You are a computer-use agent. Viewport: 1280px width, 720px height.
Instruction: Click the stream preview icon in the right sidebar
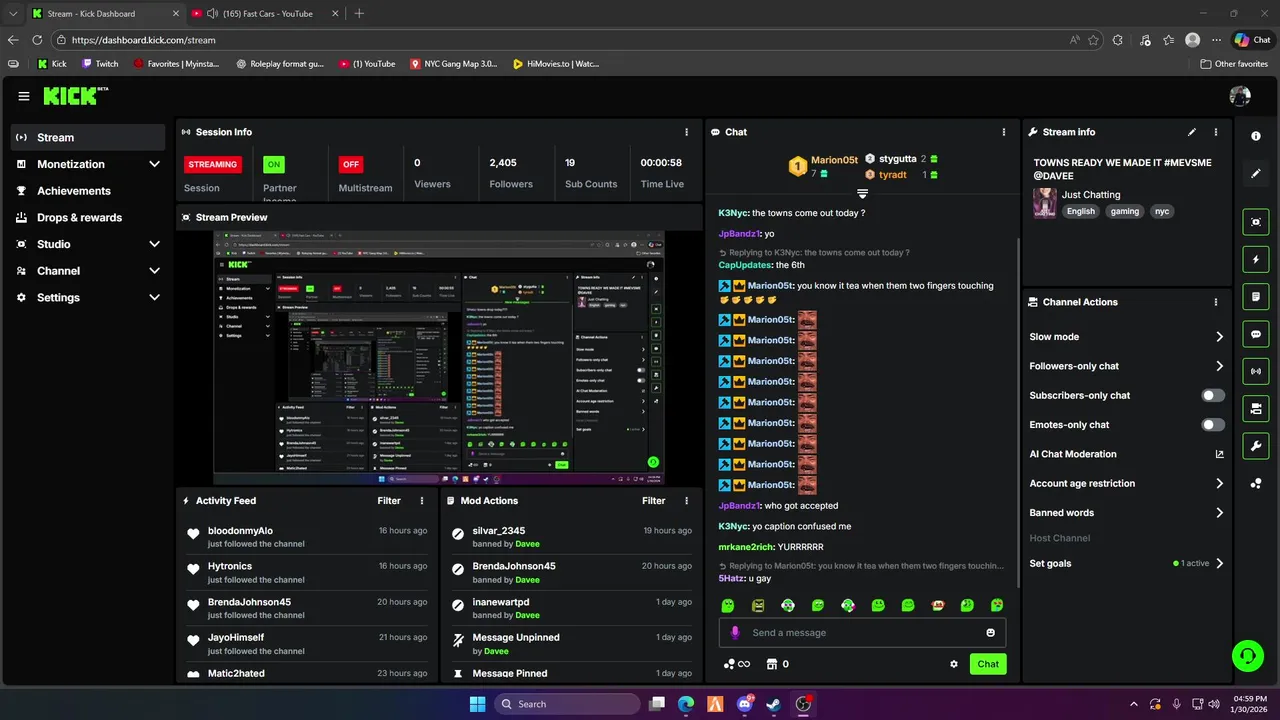click(1256, 222)
